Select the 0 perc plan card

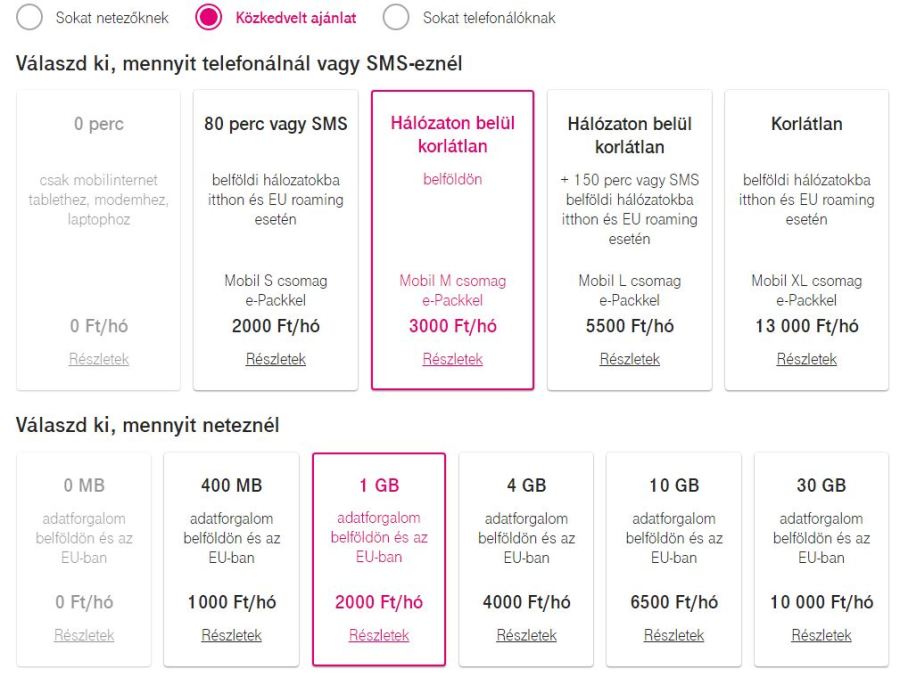[x=98, y=240]
